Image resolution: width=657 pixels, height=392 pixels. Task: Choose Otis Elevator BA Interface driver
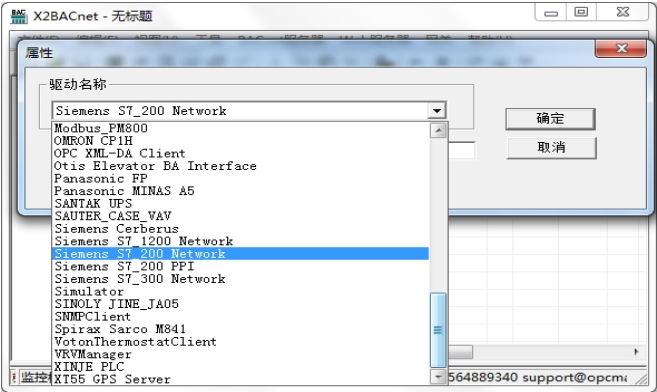click(x=241, y=165)
